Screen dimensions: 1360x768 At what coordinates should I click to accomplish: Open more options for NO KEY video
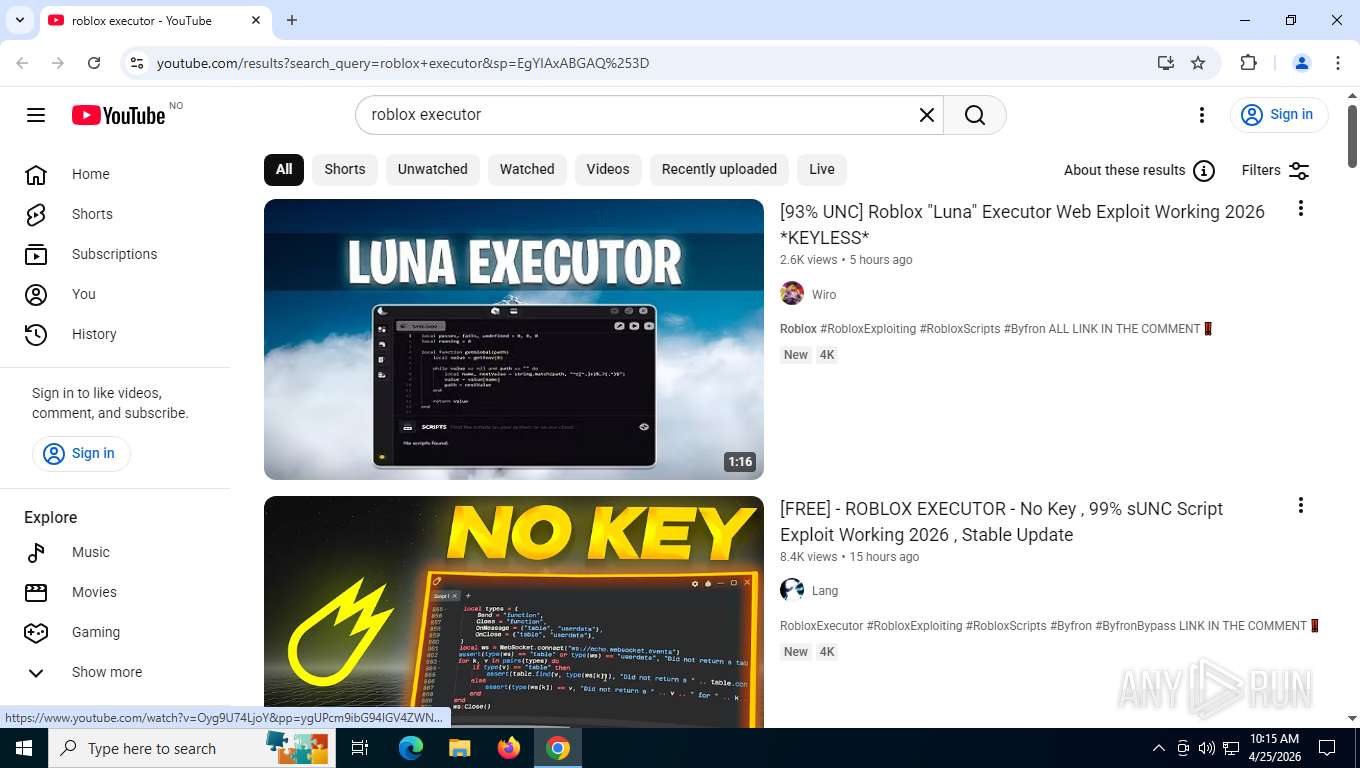pyautogui.click(x=1300, y=505)
